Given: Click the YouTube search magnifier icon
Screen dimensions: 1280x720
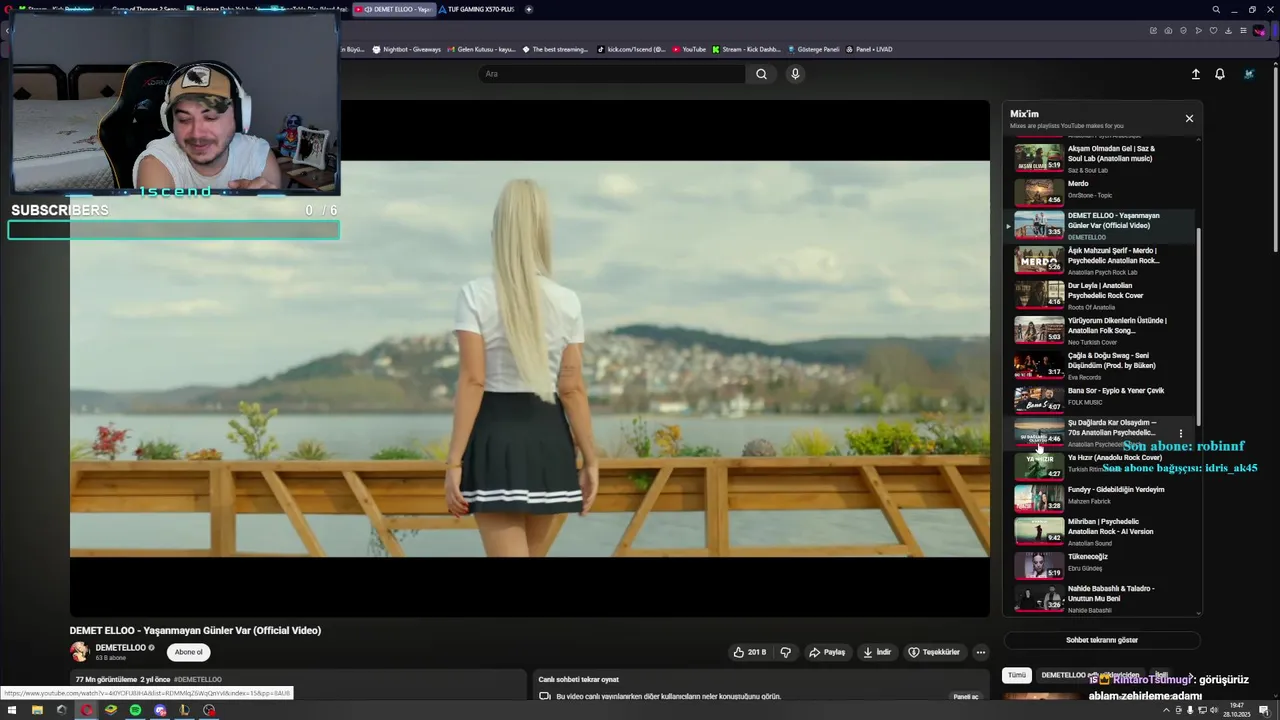Looking at the screenshot, I should coord(761,74).
